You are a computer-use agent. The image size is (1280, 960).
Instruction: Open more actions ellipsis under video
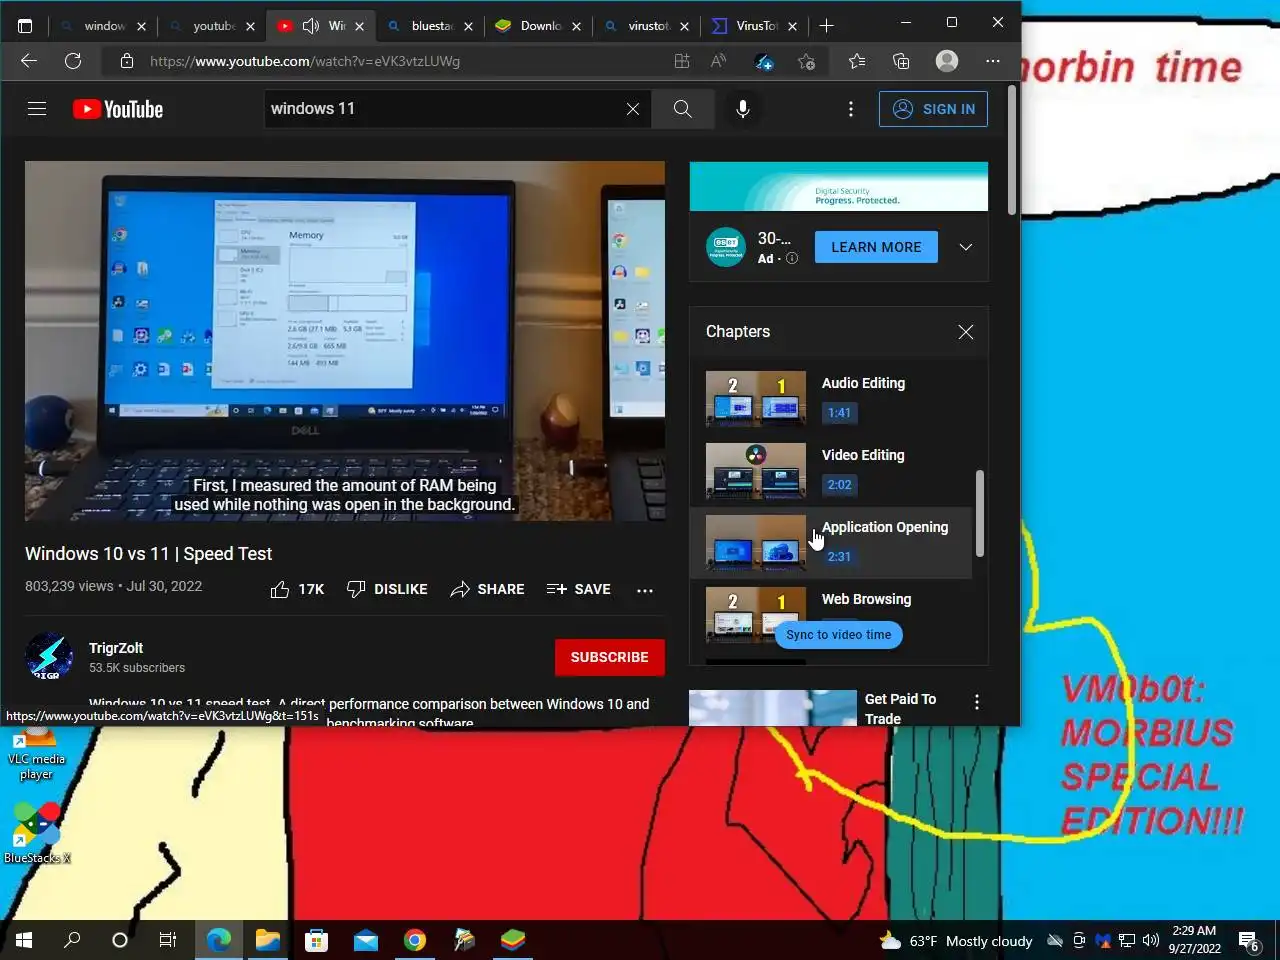pyautogui.click(x=645, y=590)
